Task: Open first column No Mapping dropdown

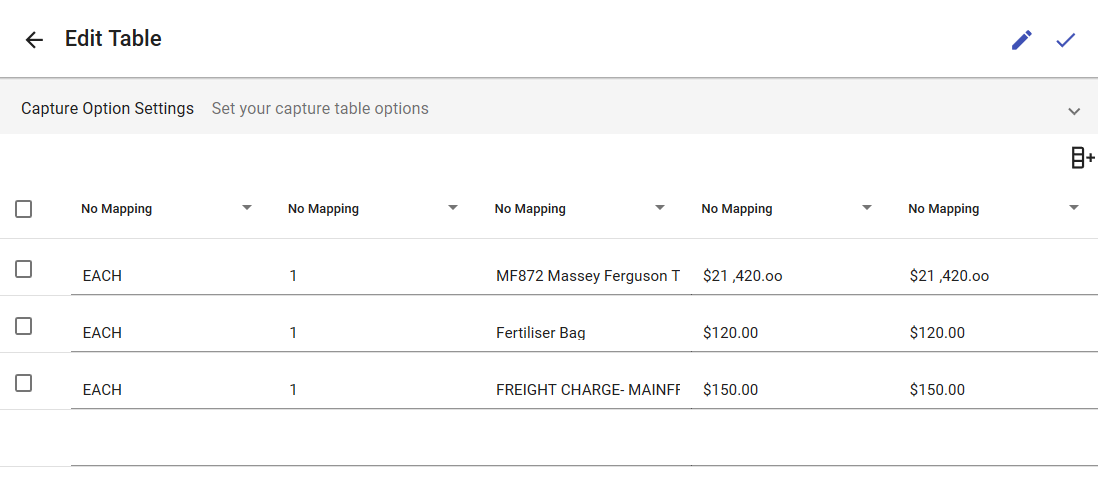Action: pos(247,208)
